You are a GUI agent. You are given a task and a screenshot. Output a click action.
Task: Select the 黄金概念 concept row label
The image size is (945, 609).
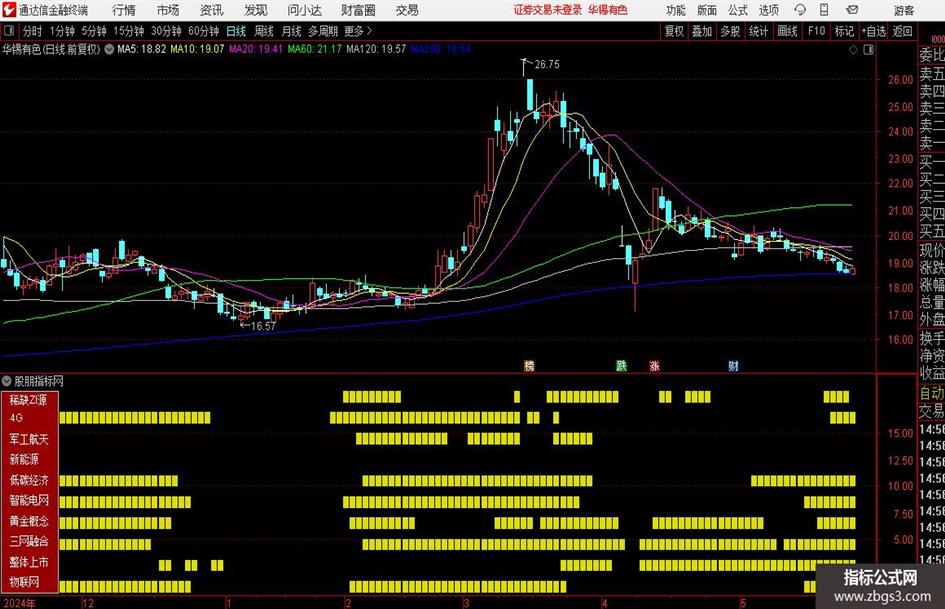(28, 521)
